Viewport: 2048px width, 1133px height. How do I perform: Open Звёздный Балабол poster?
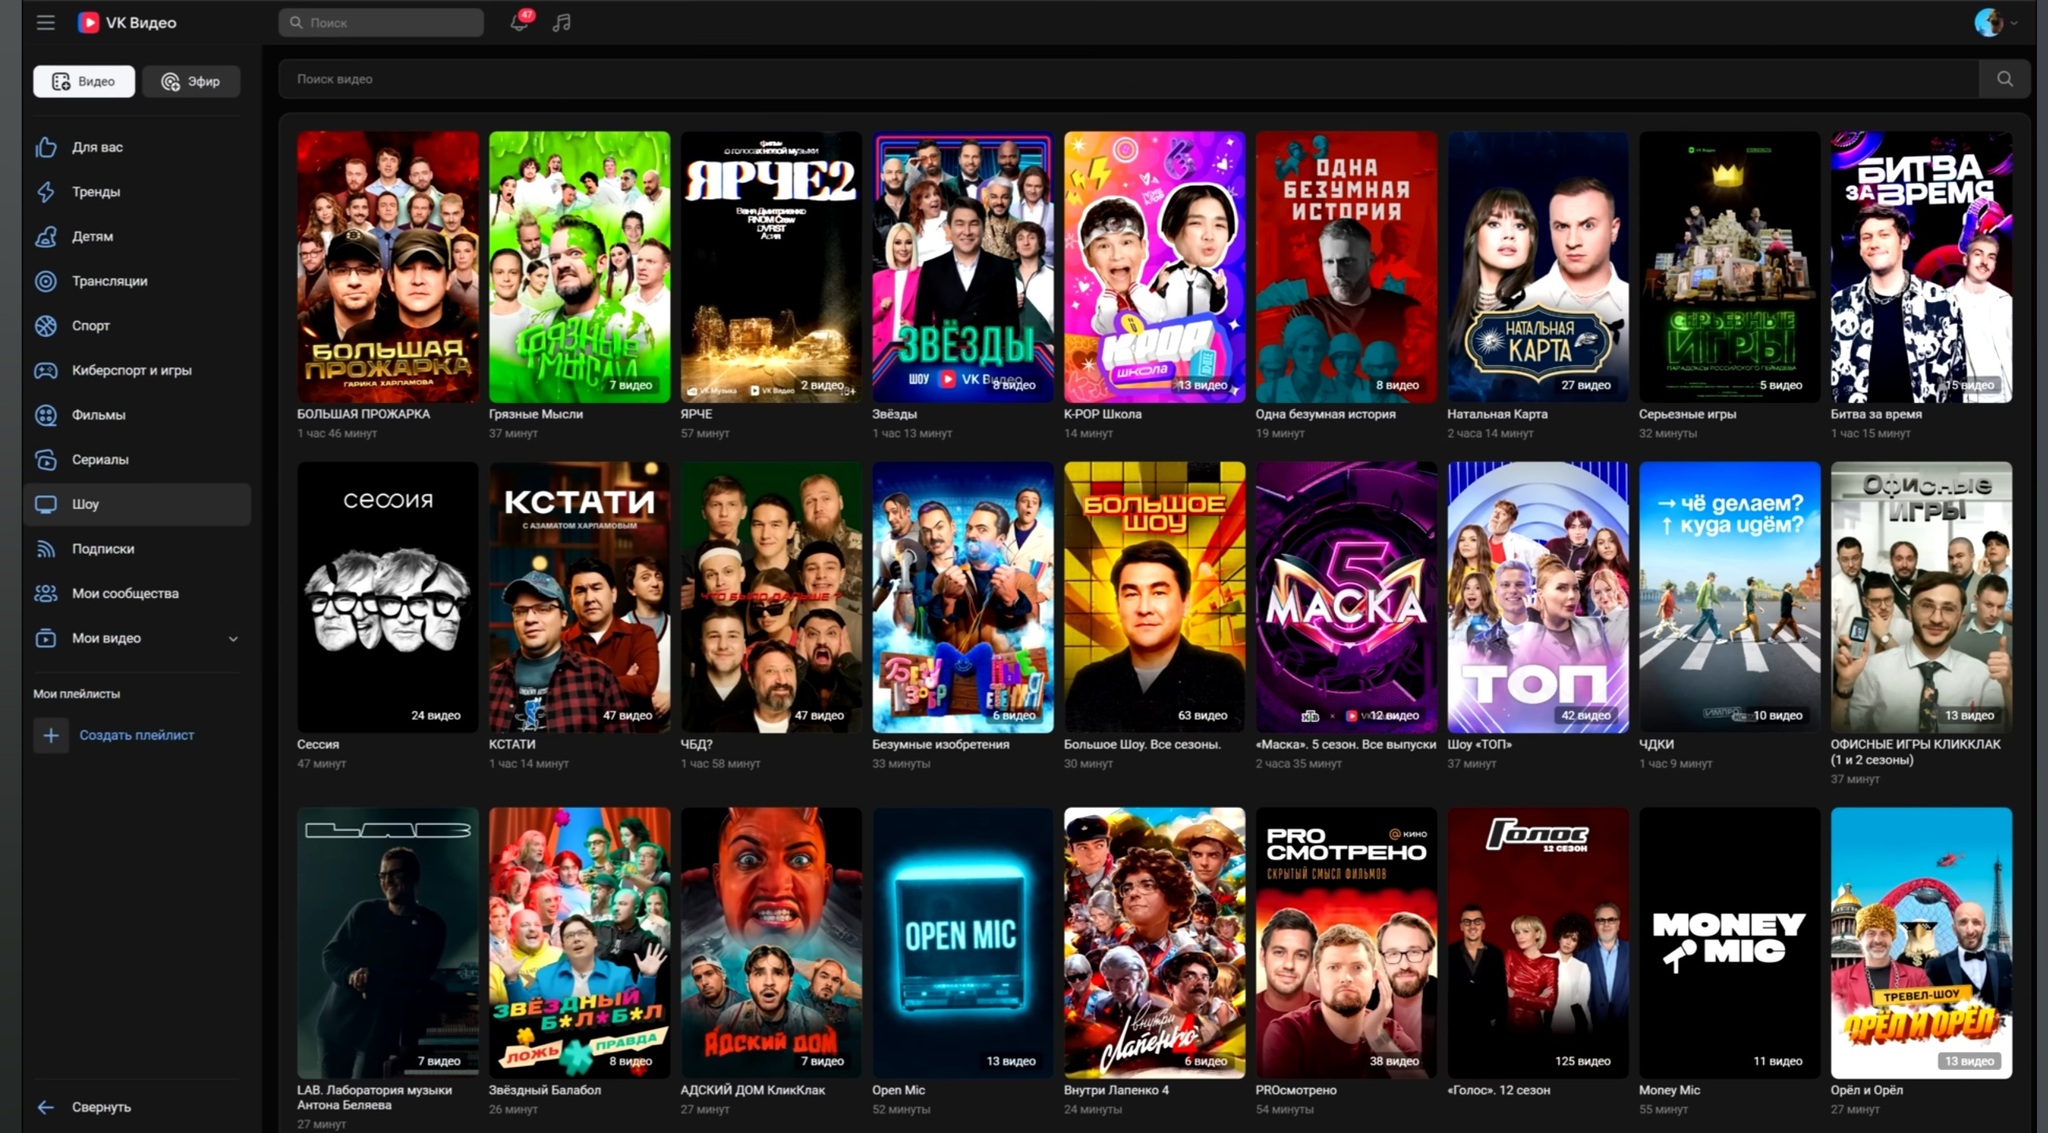pyautogui.click(x=580, y=943)
